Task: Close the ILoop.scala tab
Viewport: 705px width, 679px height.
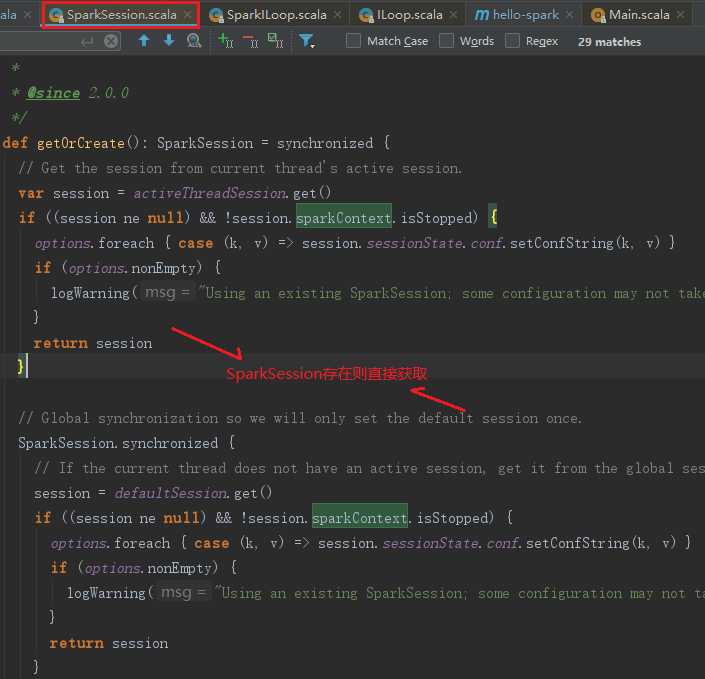Action: [454, 15]
